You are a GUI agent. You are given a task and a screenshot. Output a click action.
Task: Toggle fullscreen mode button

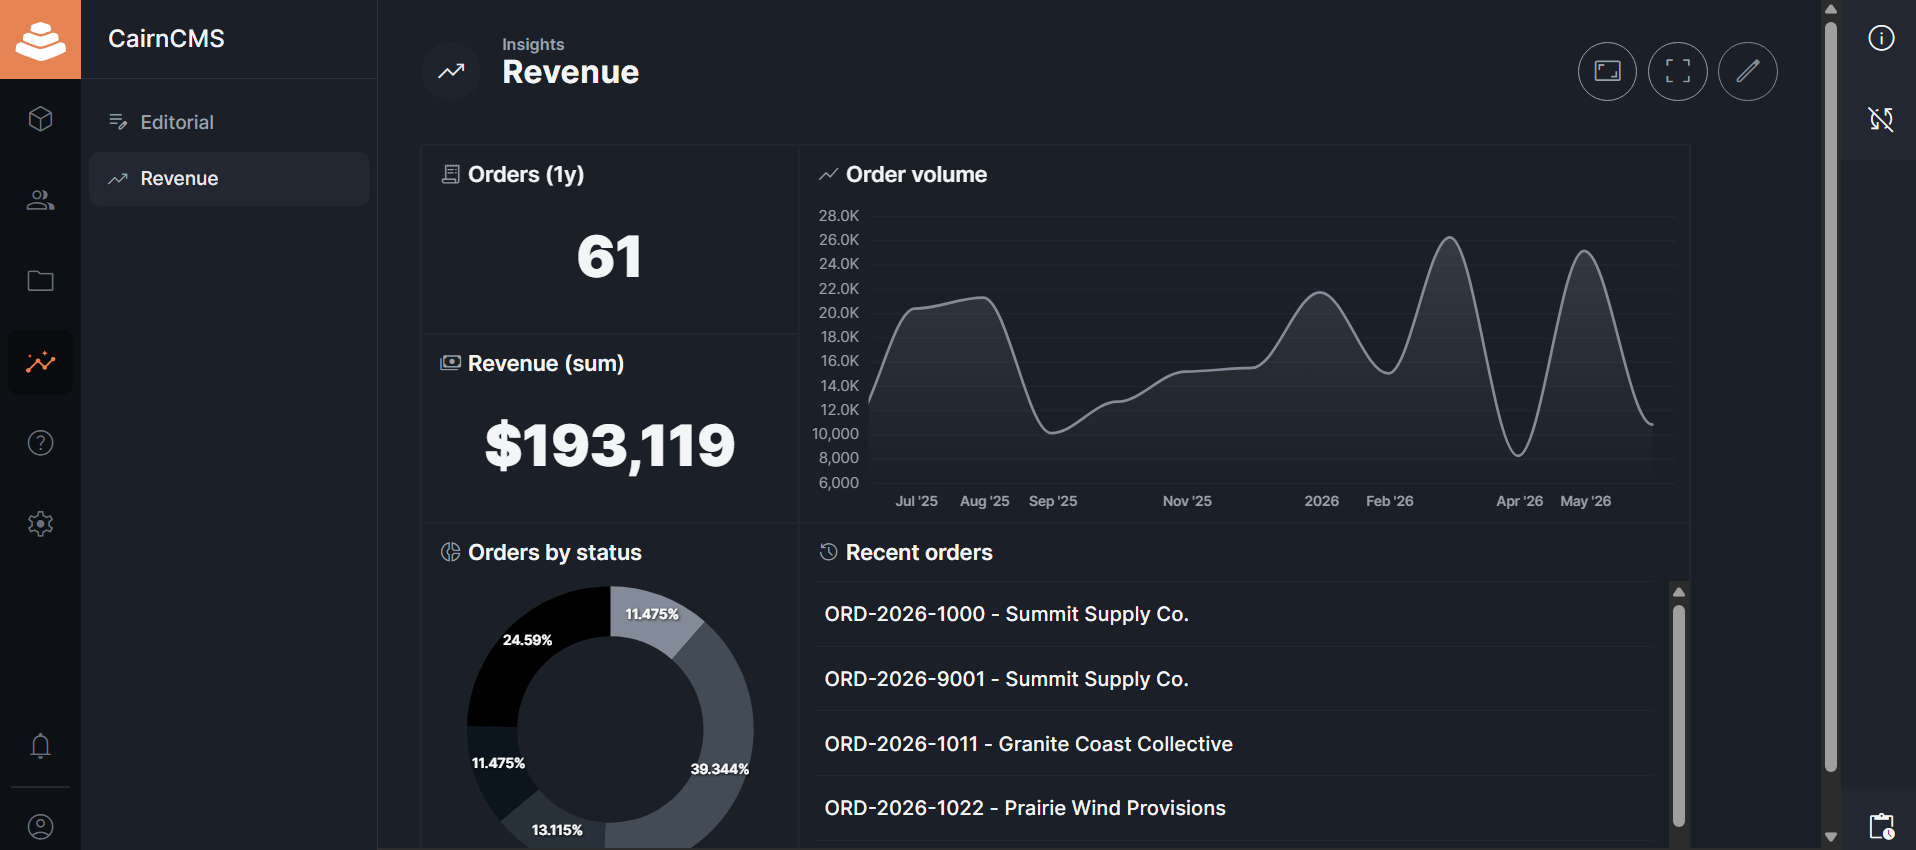(1677, 71)
